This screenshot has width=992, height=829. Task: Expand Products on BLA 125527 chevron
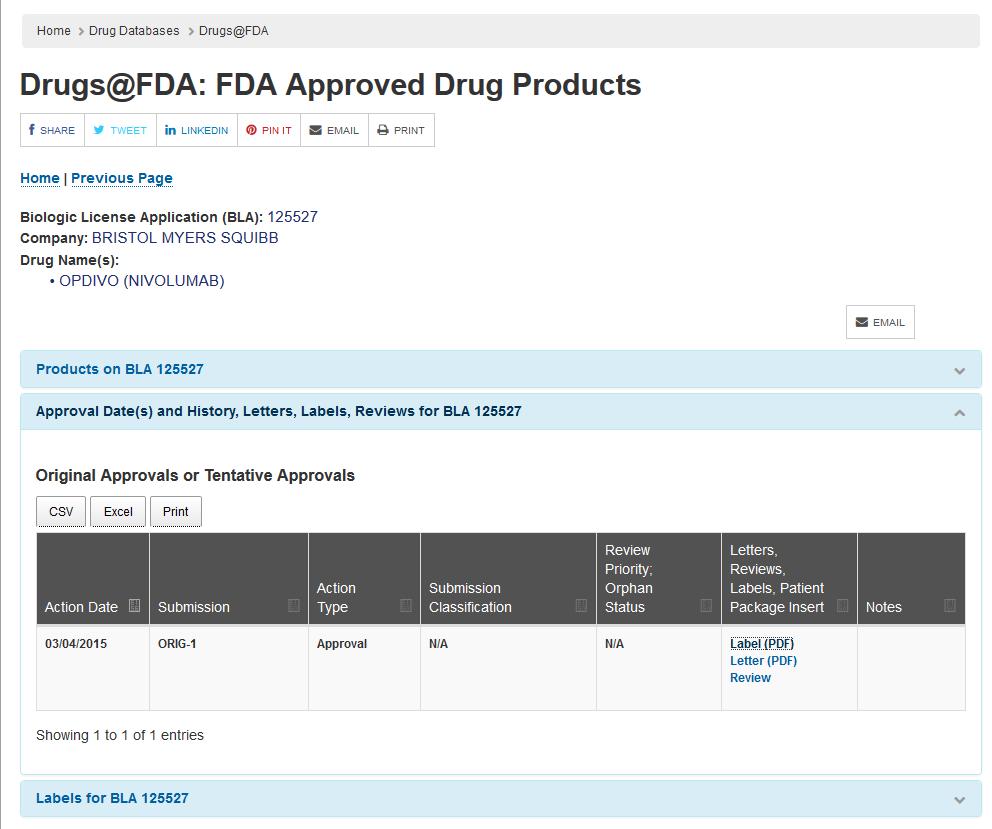coord(960,371)
